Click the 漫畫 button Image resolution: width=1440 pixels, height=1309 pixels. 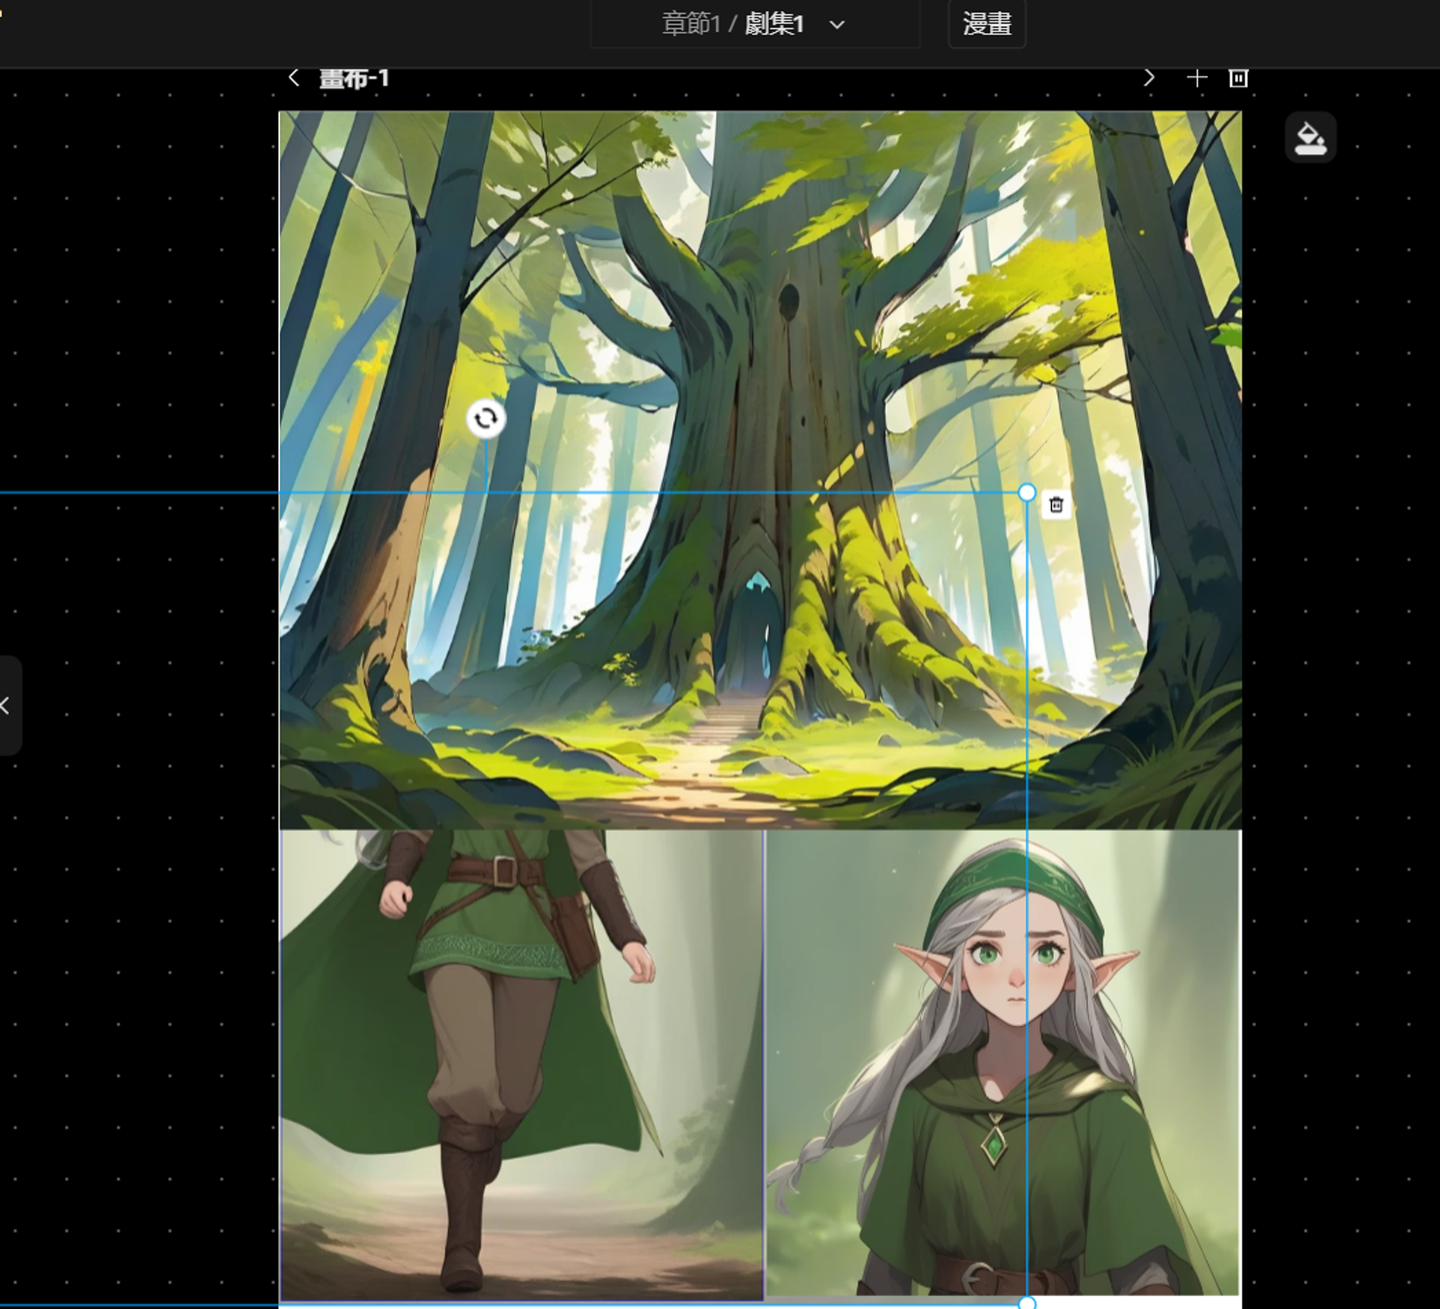(x=987, y=24)
